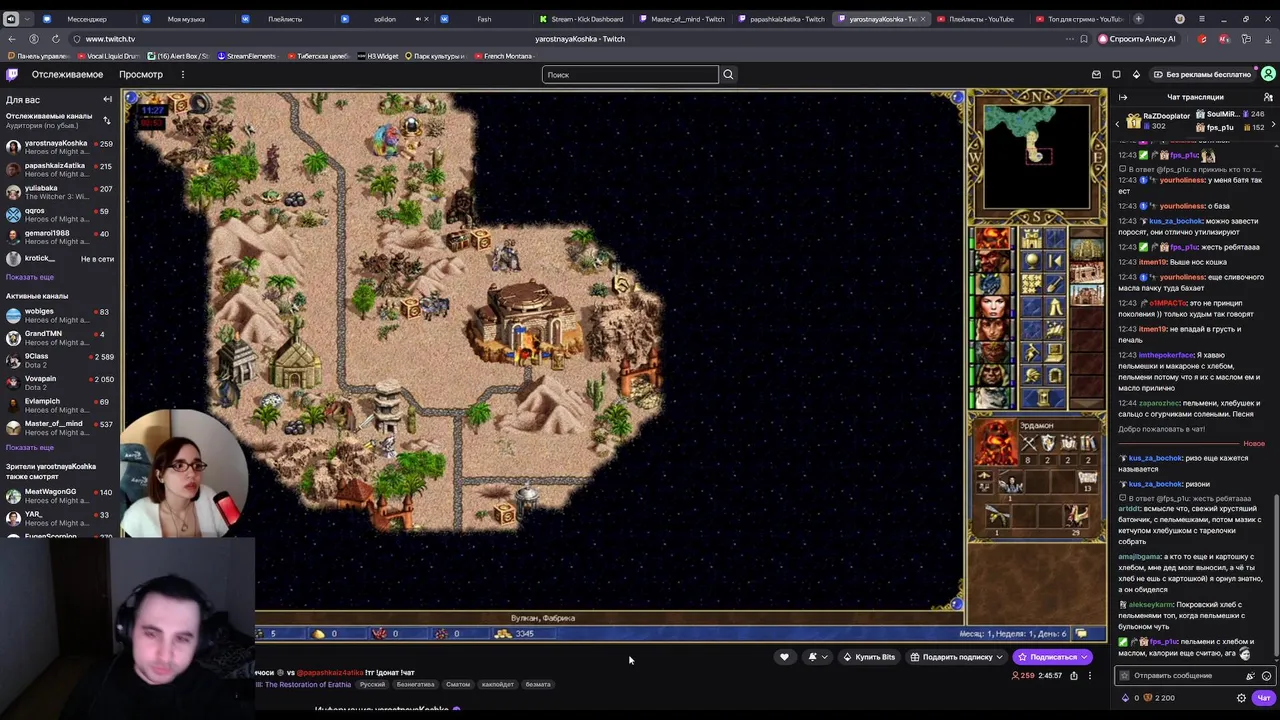1280x720 pixels.
Task: Click the Kingdom Overview castle button
Action: pos(1031,239)
